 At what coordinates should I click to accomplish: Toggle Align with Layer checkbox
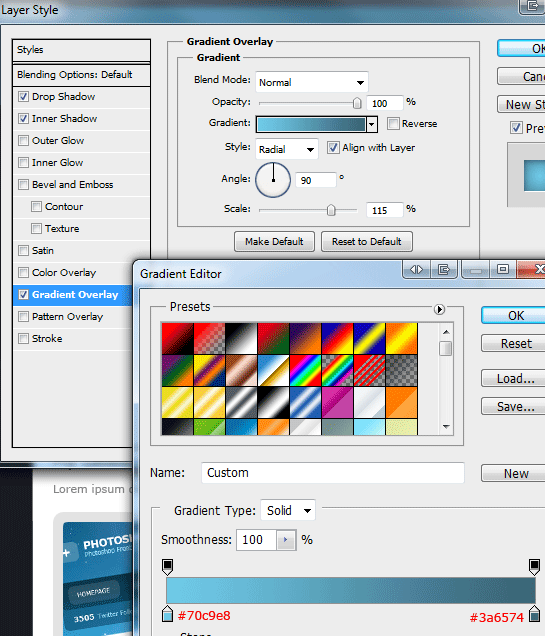coord(333,147)
